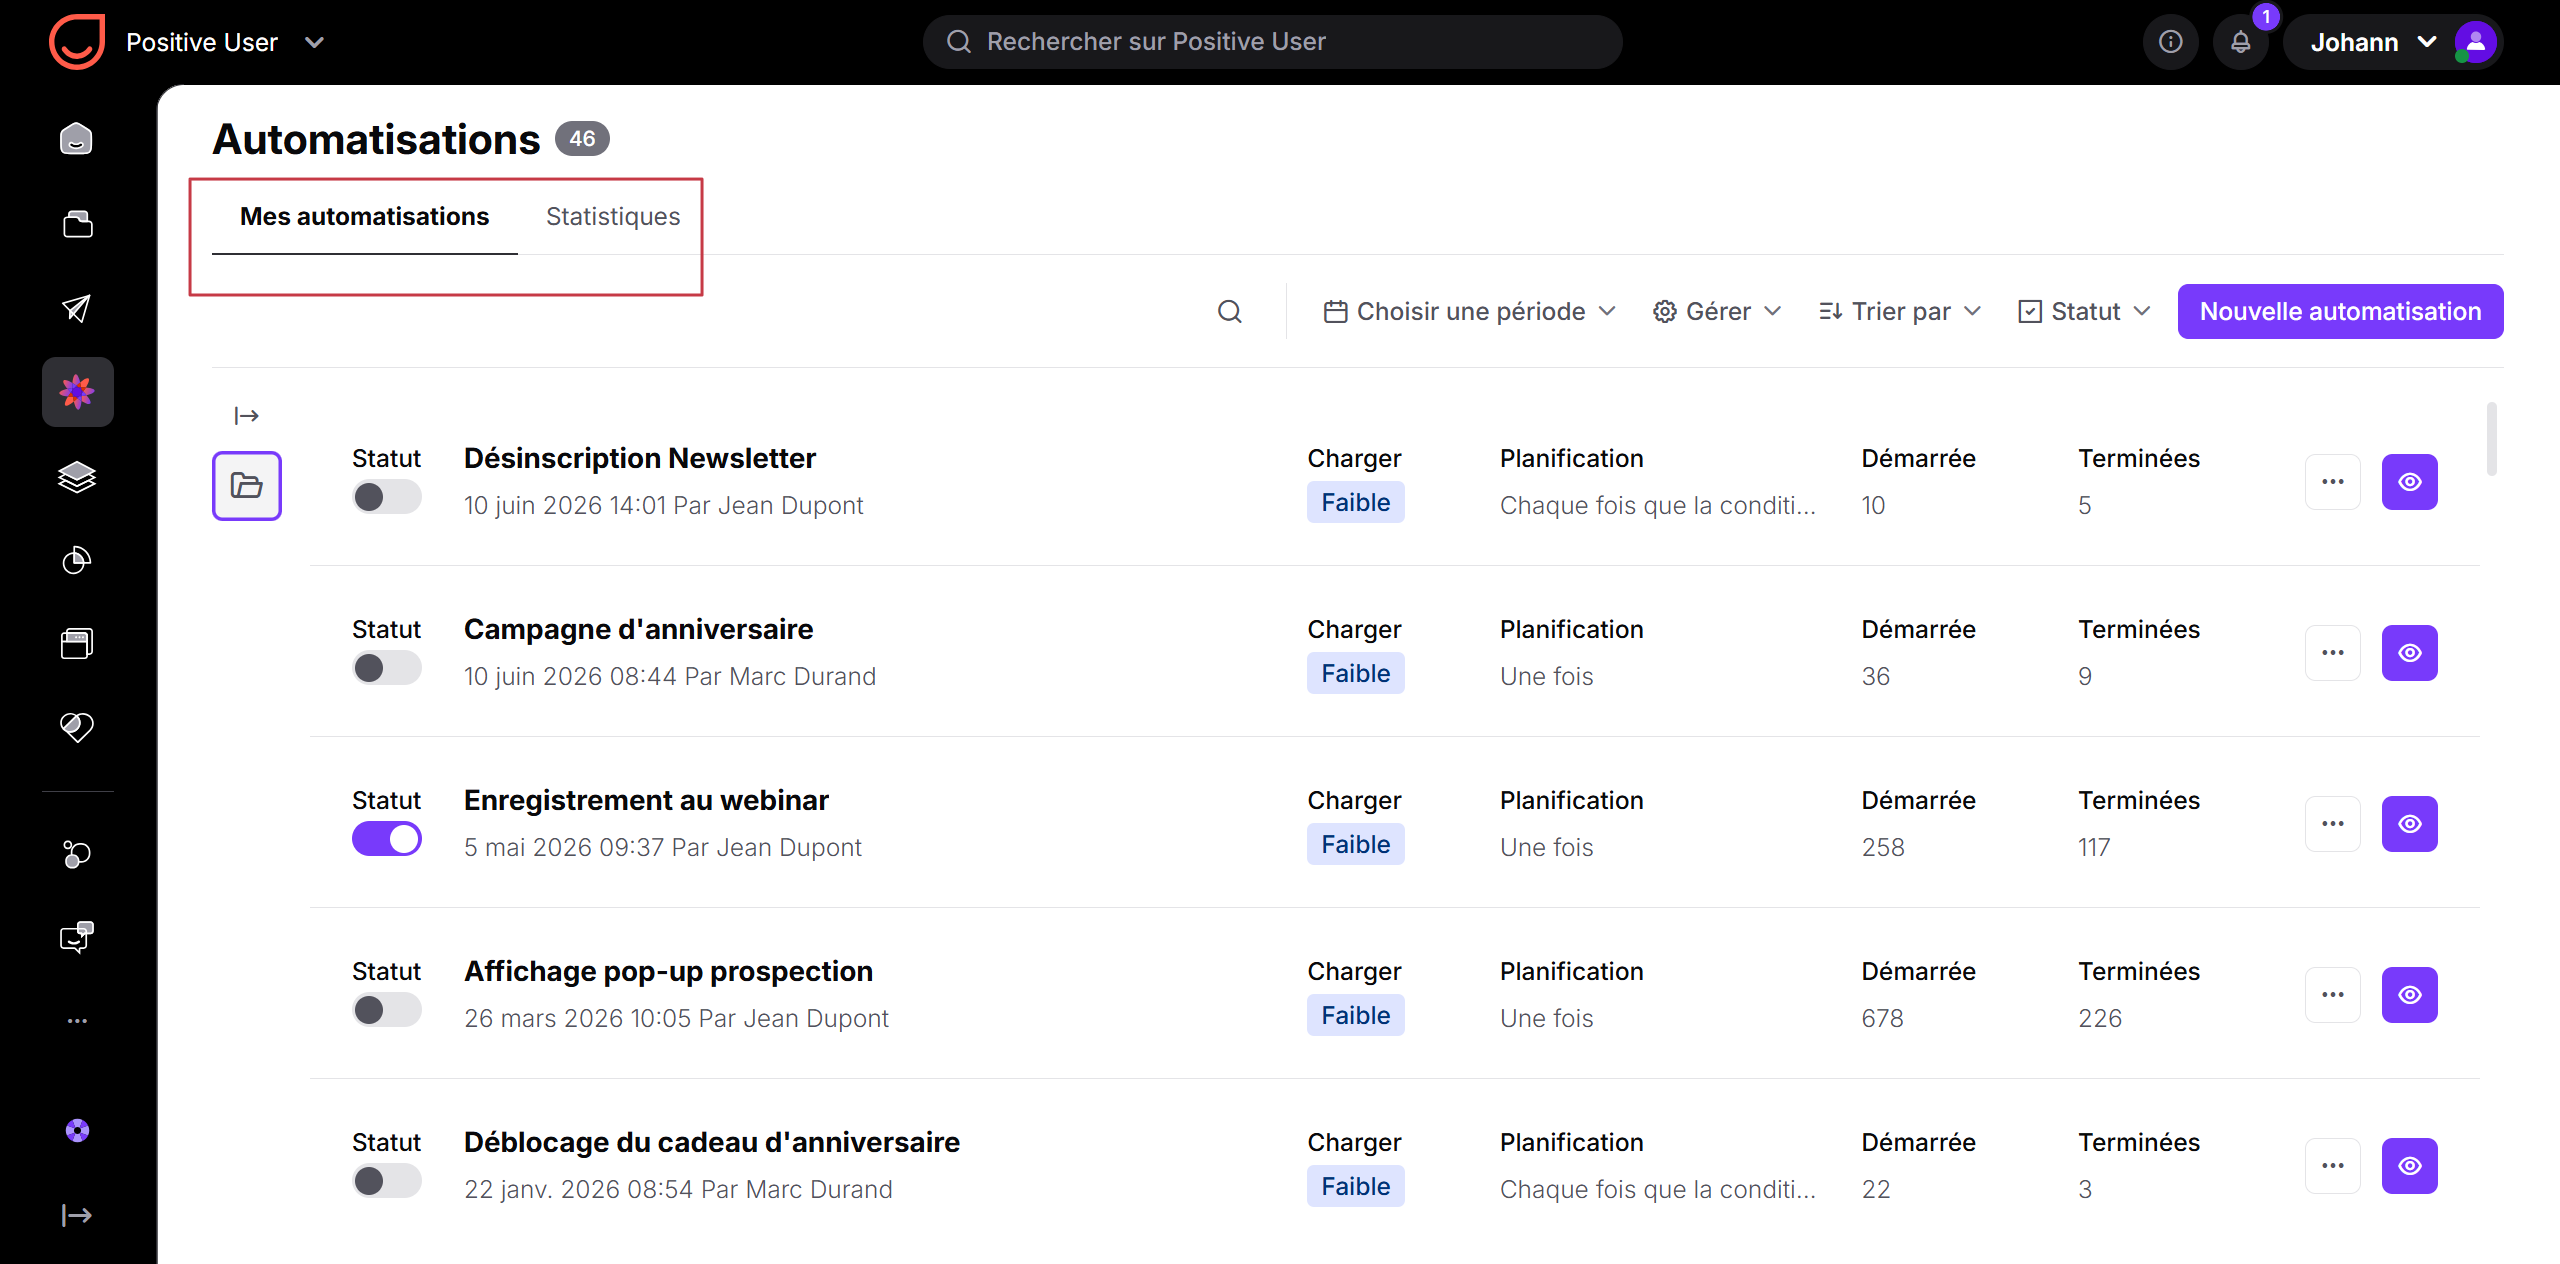View Enregistrement au webinar via eye button
Viewport: 2560px width, 1264px height.
pos(2410,824)
